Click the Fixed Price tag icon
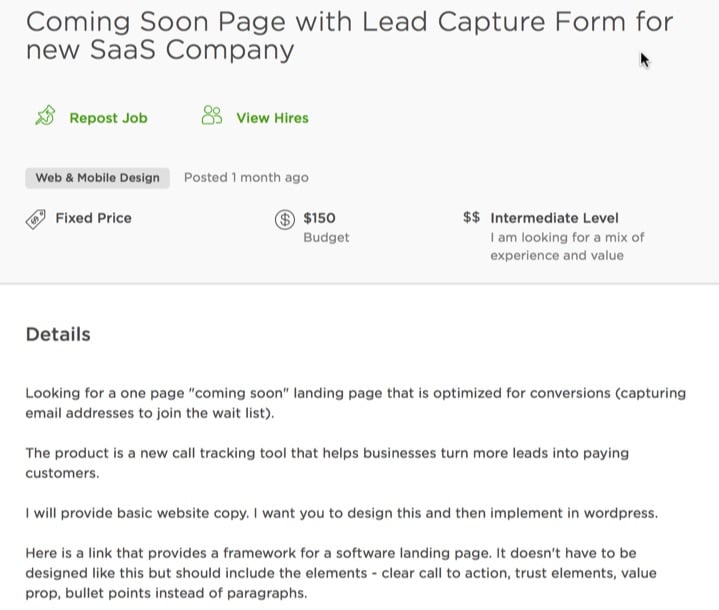 pos(35,219)
